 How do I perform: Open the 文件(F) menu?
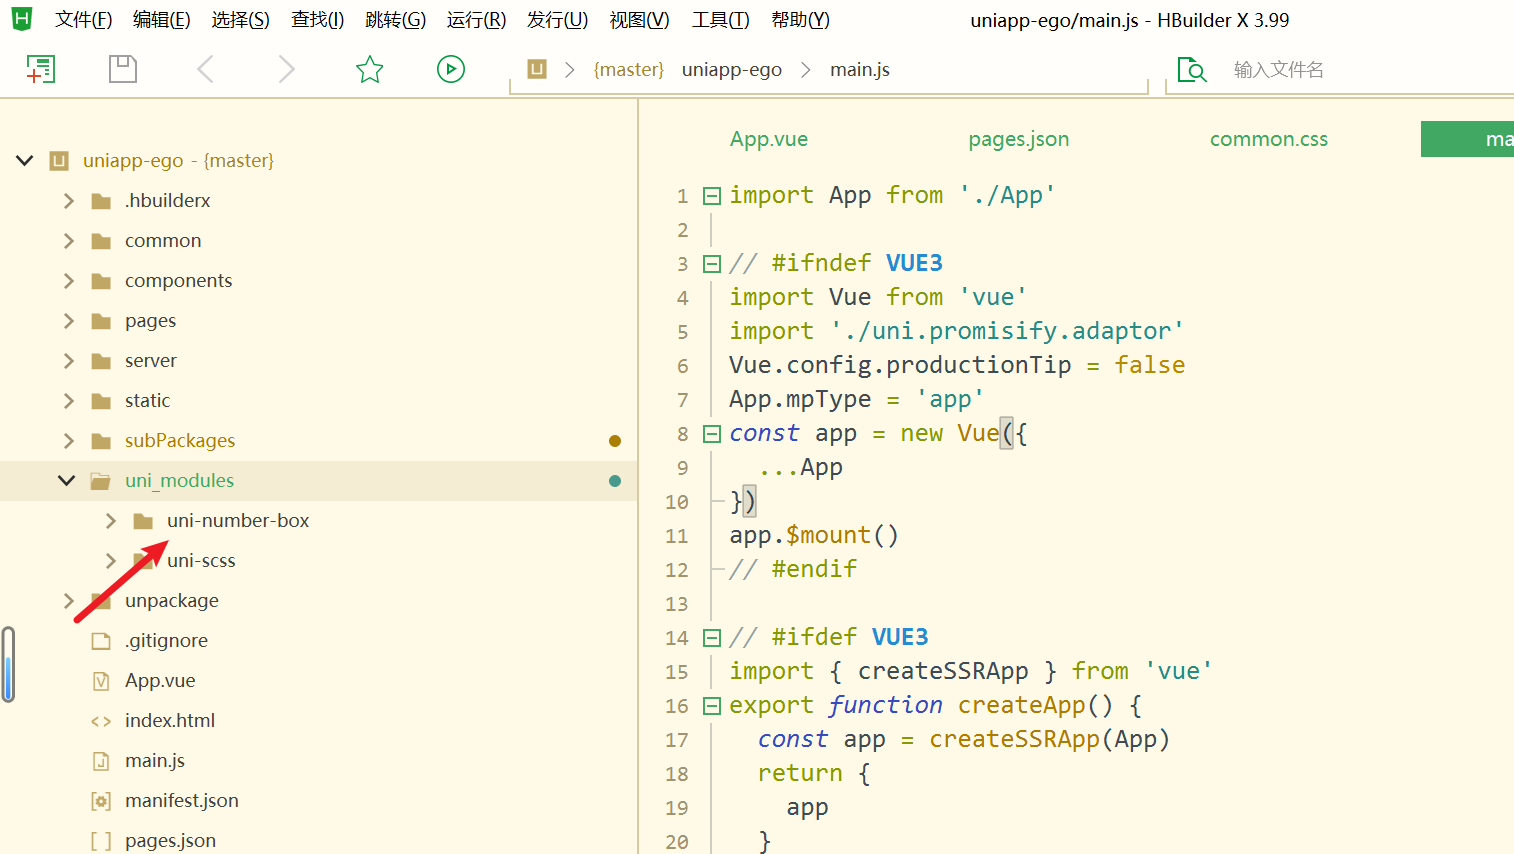(83, 20)
